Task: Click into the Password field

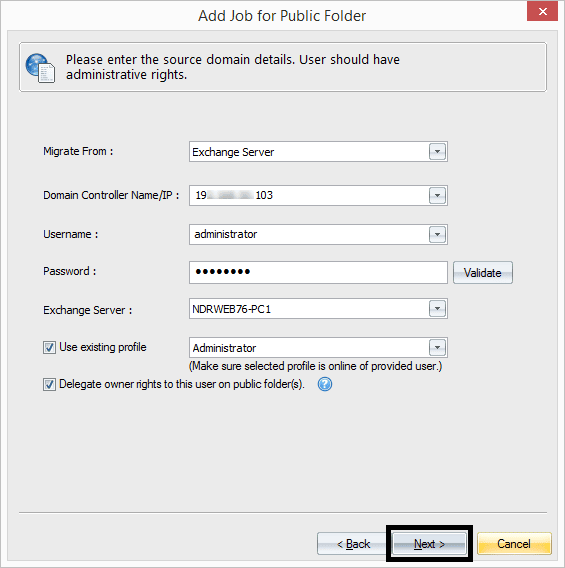Action: (x=318, y=272)
